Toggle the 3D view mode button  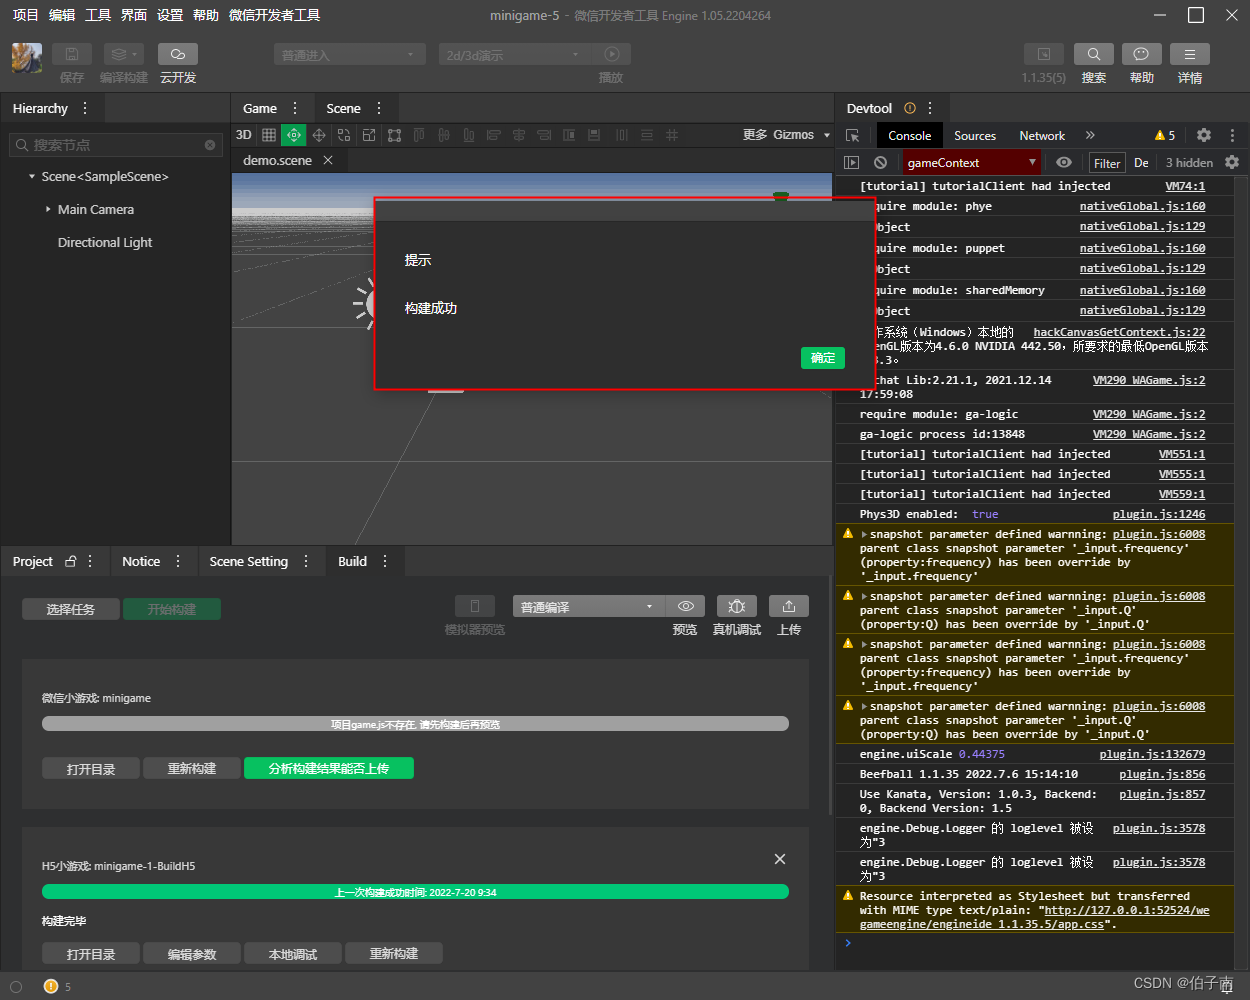click(244, 135)
